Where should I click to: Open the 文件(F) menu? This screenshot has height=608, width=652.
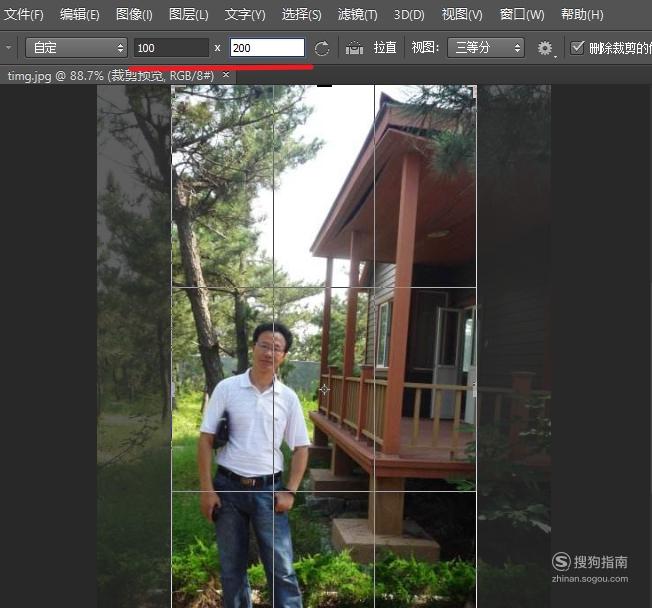(24, 15)
